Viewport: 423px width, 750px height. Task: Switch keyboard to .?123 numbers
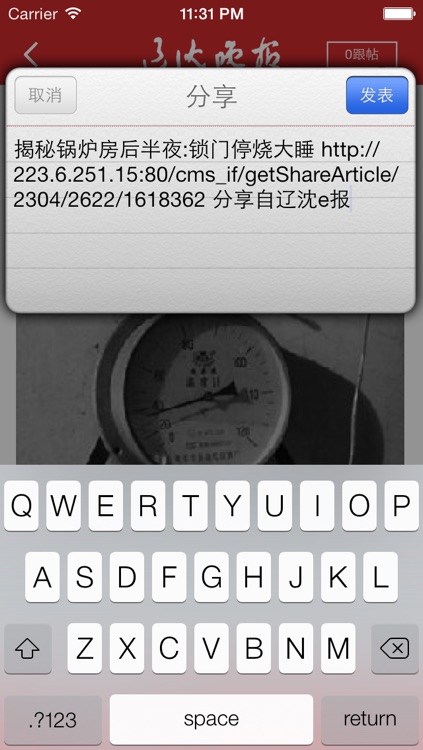(x=53, y=719)
